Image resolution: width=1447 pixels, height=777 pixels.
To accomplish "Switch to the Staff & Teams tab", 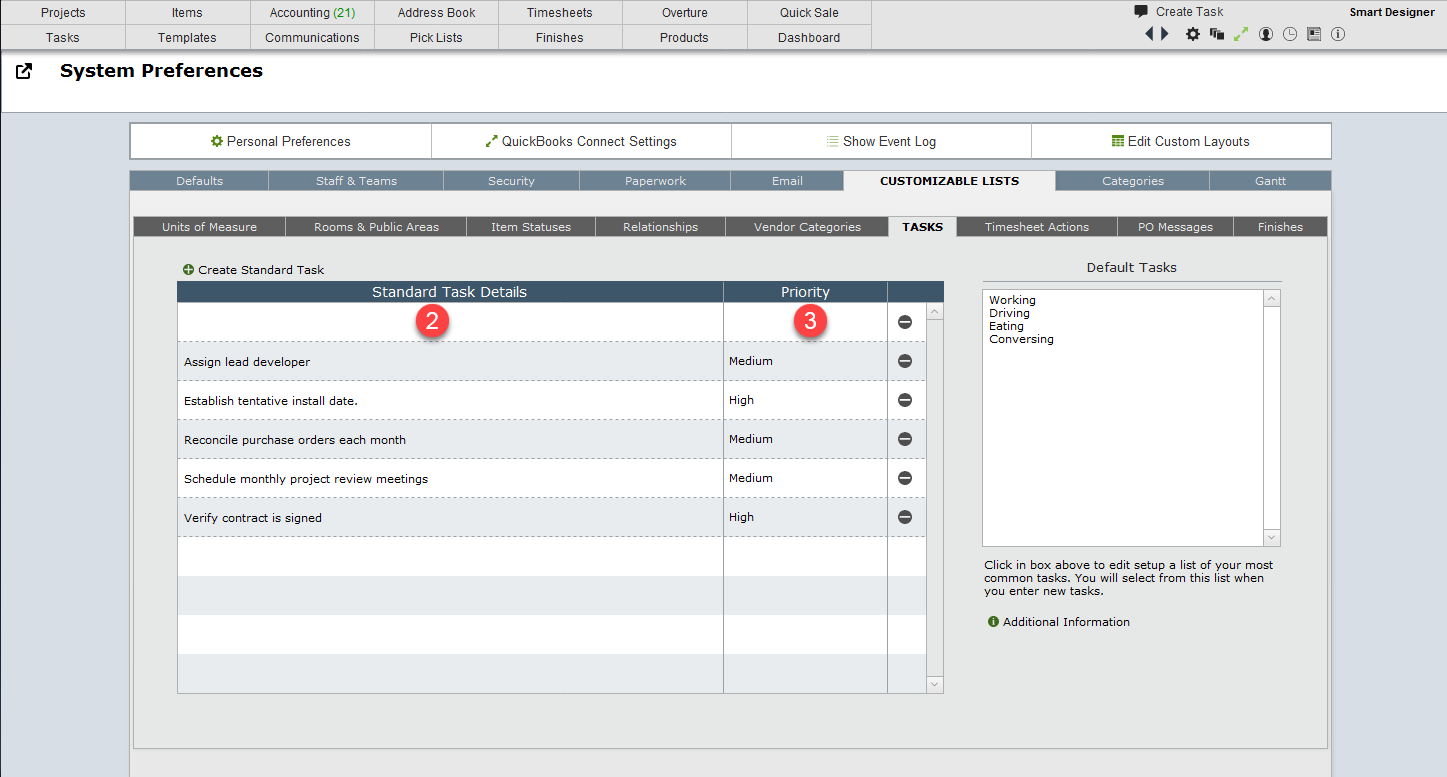I will point(356,181).
